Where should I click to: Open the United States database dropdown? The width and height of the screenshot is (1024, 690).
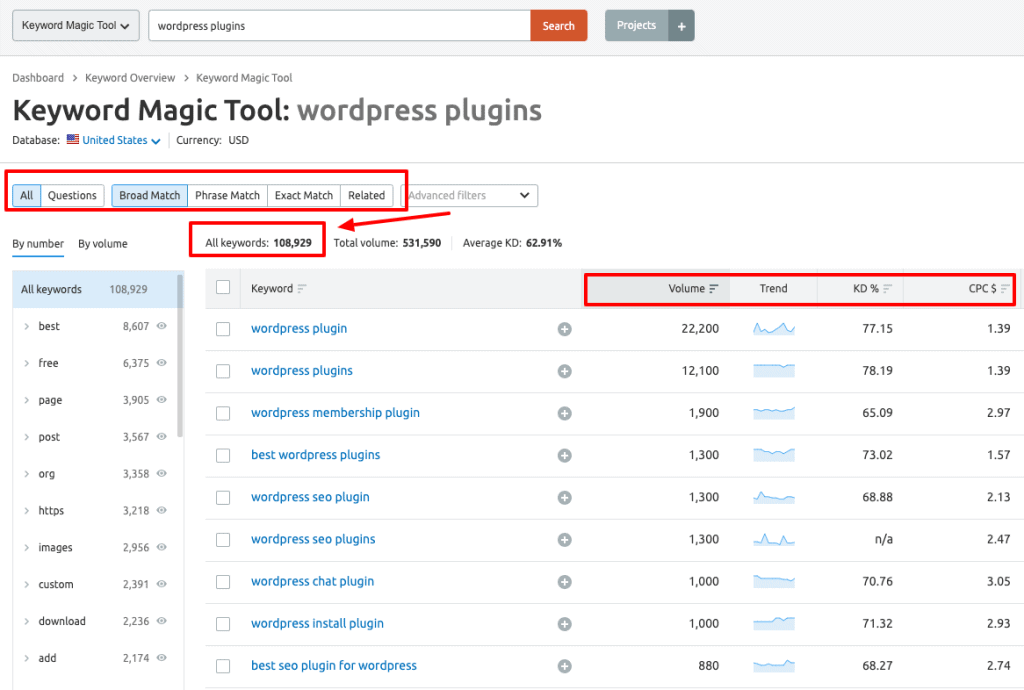click(x=120, y=140)
